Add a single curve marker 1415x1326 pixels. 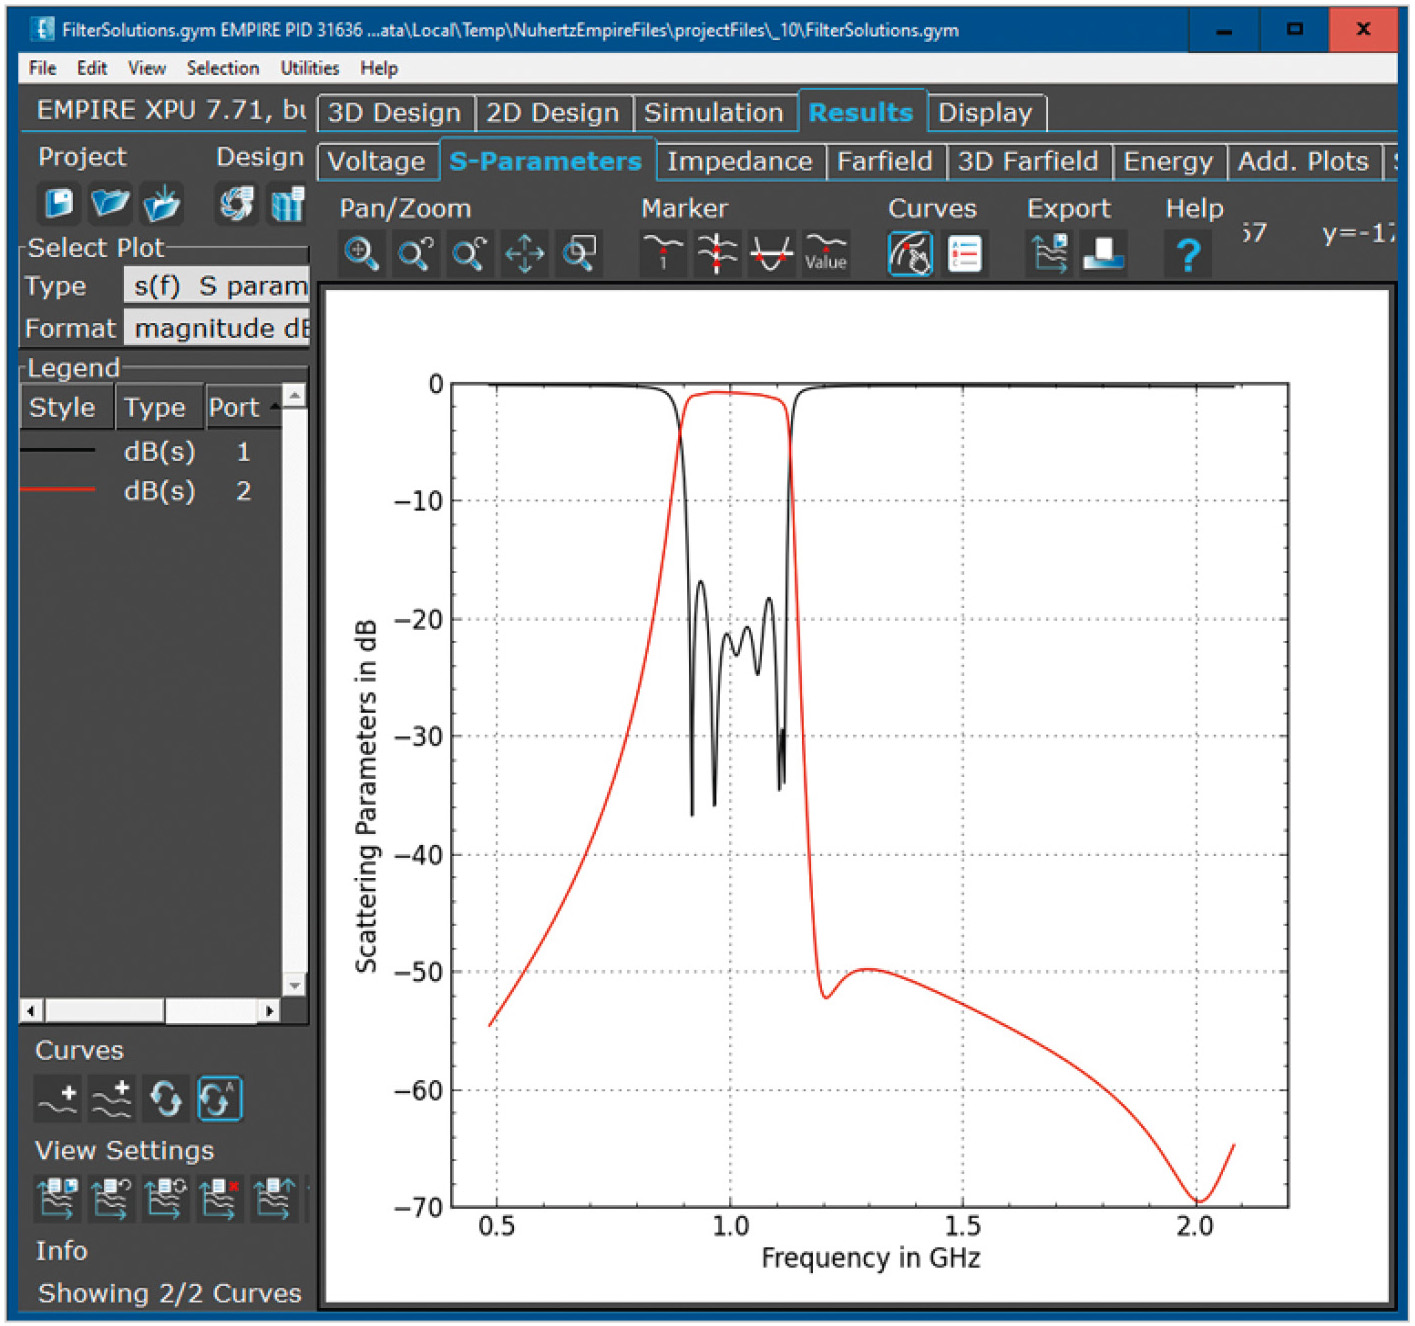click(662, 253)
